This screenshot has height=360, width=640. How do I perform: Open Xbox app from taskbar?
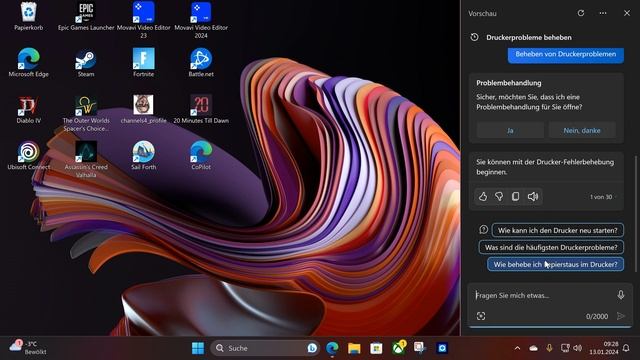399,348
